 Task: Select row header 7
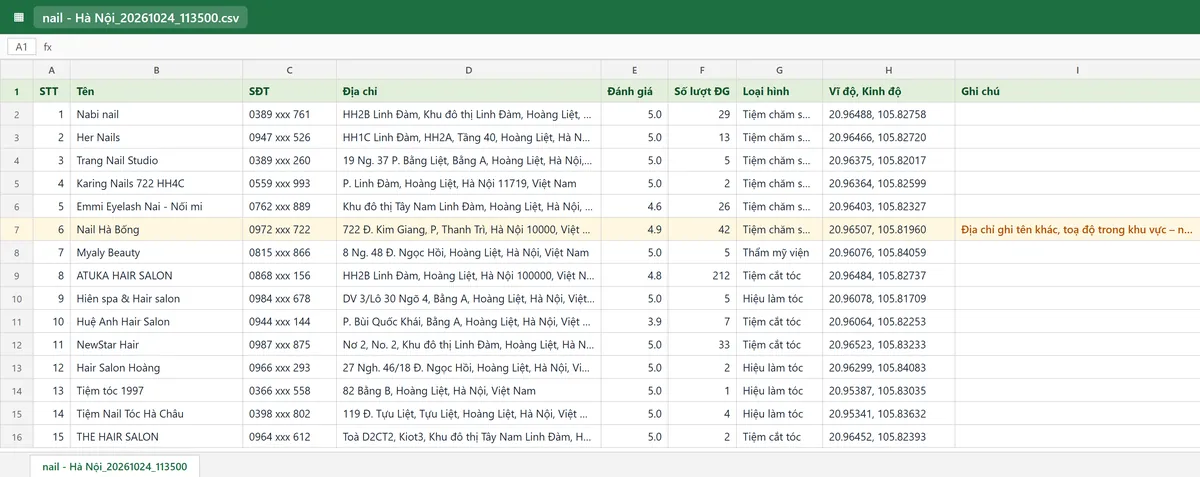[x=16, y=230]
